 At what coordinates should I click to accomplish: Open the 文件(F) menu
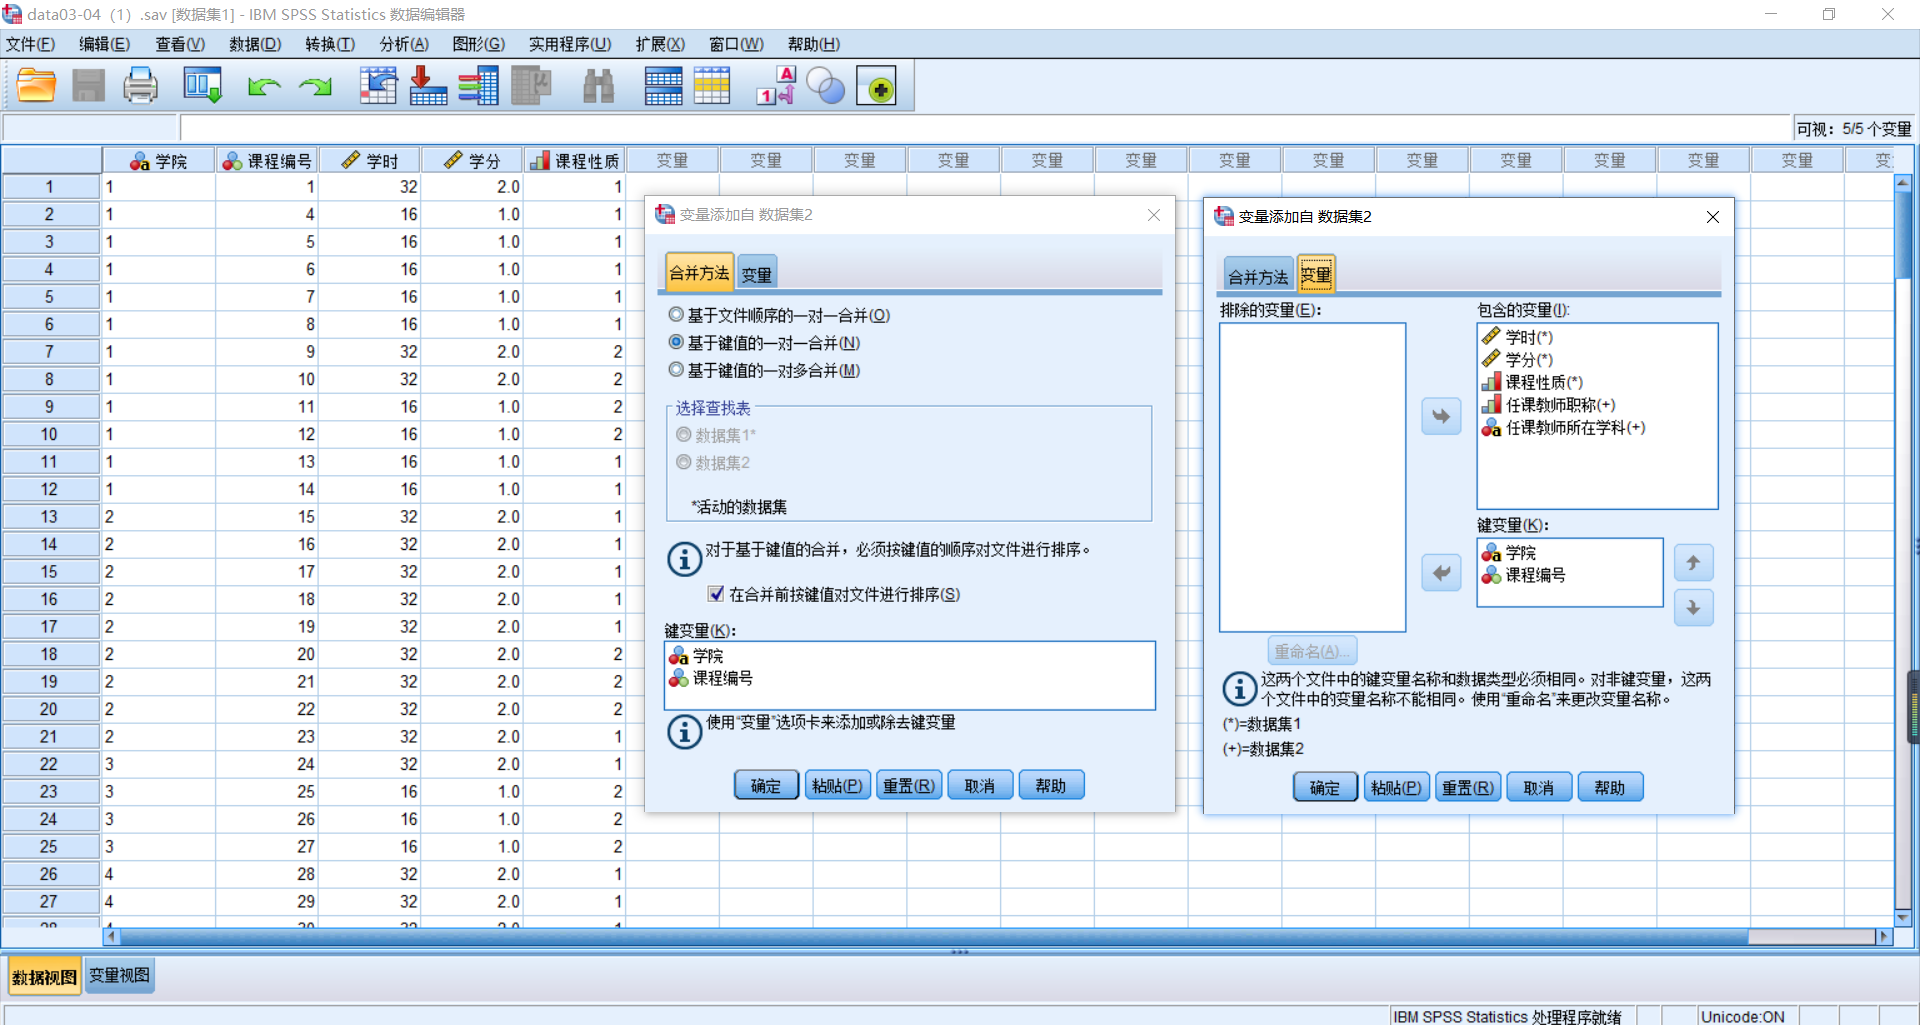point(31,44)
